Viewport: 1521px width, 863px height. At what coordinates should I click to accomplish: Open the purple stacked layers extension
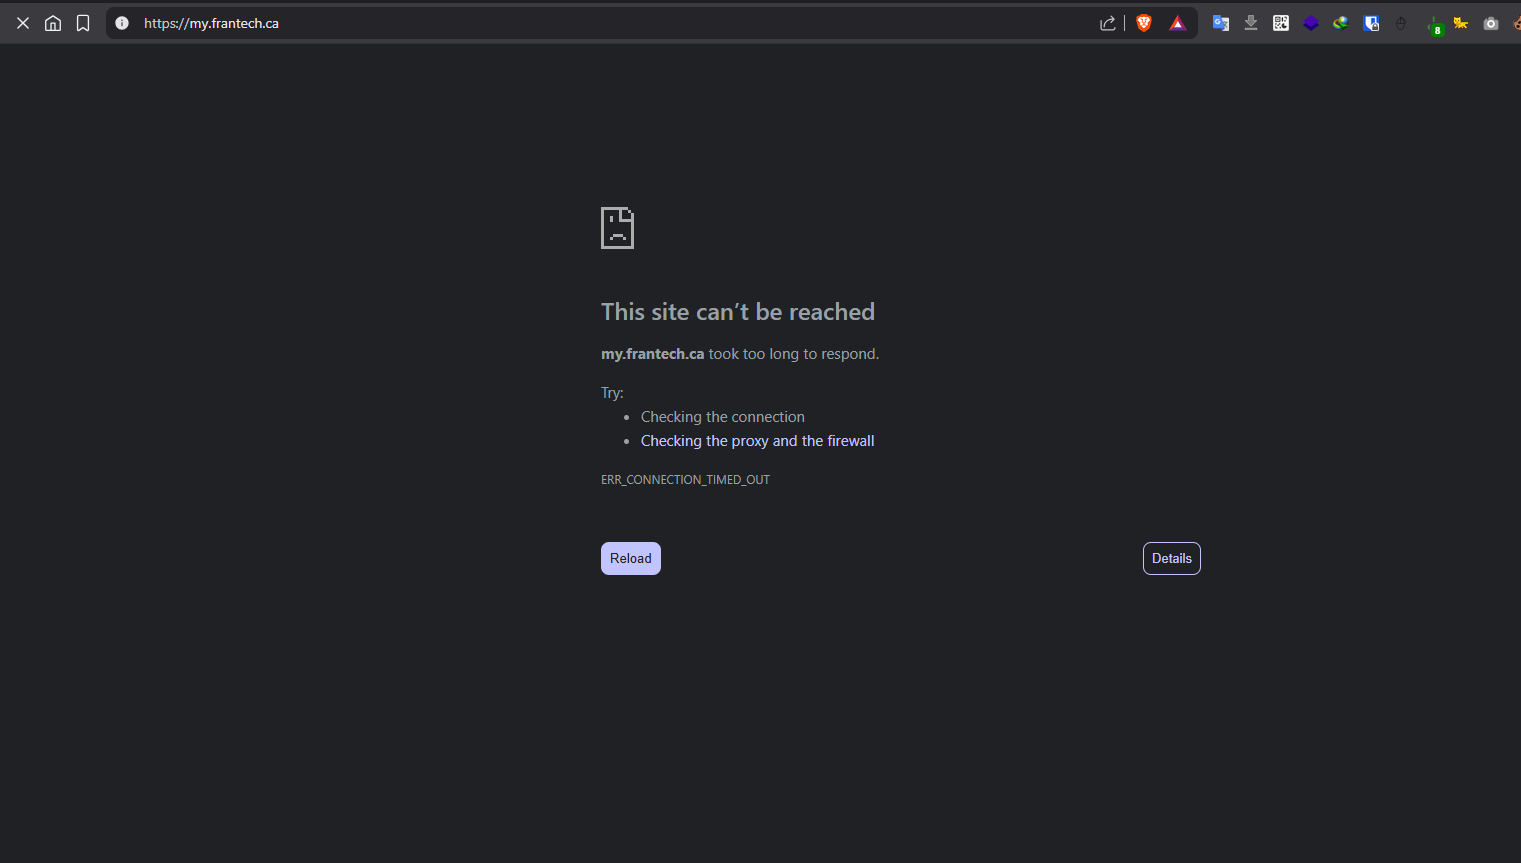(1311, 23)
